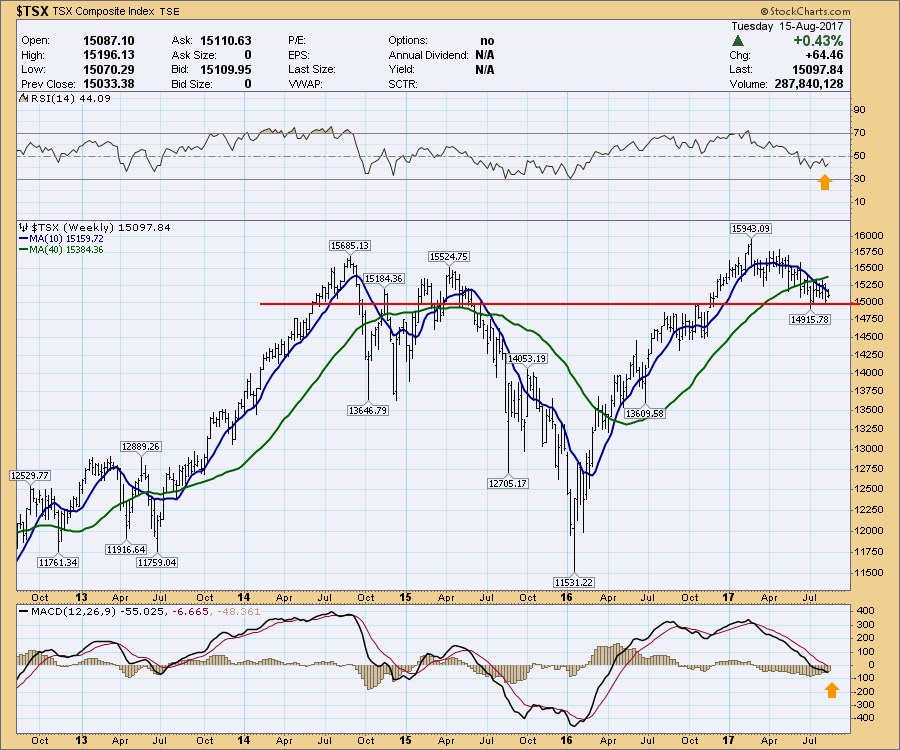Click the Open value 15087.10
900x750 pixels.
click(108, 41)
